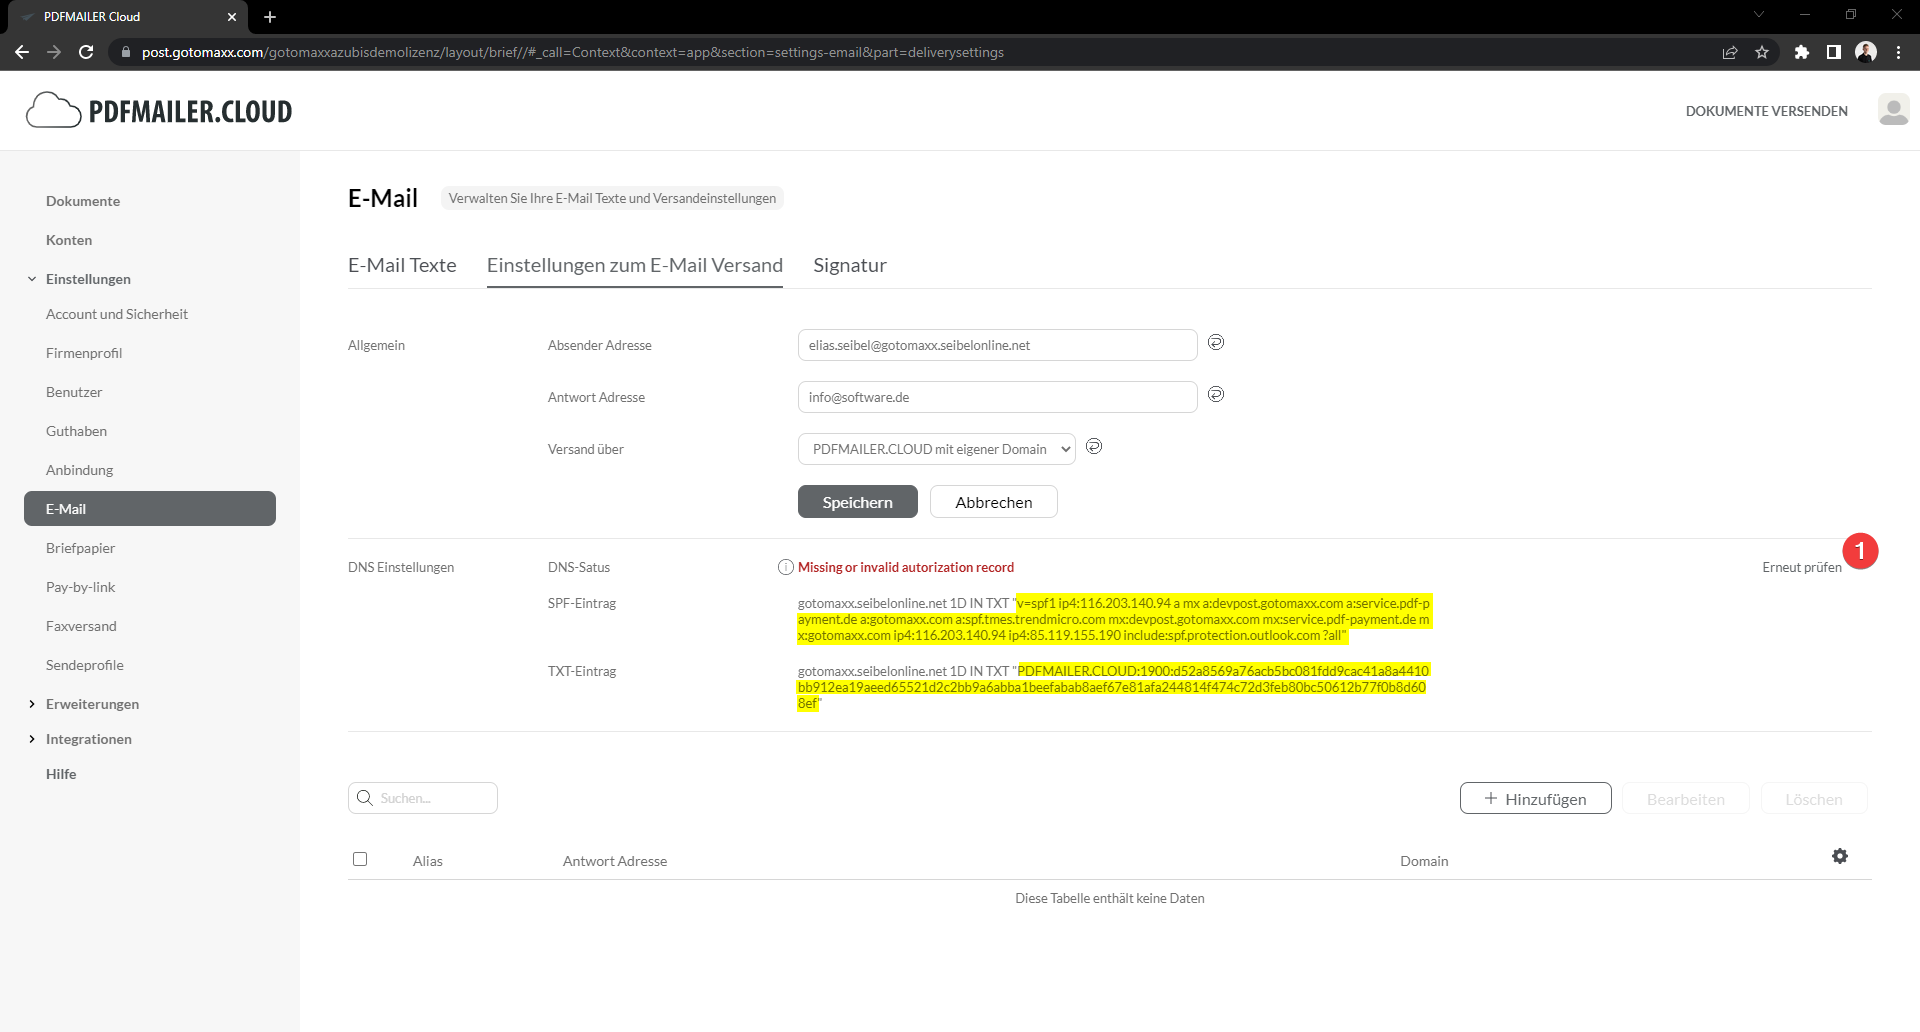Focus the Antwort Adresse input field
The image size is (1920, 1032).
click(x=998, y=397)
